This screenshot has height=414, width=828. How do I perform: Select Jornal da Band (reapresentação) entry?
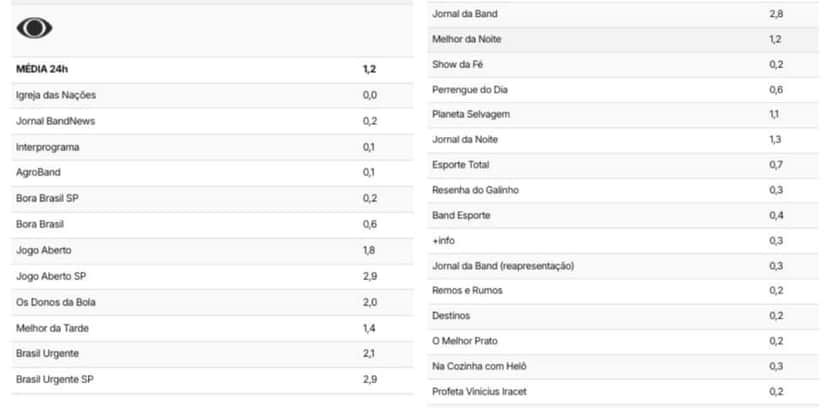click(x=623, y=266)
